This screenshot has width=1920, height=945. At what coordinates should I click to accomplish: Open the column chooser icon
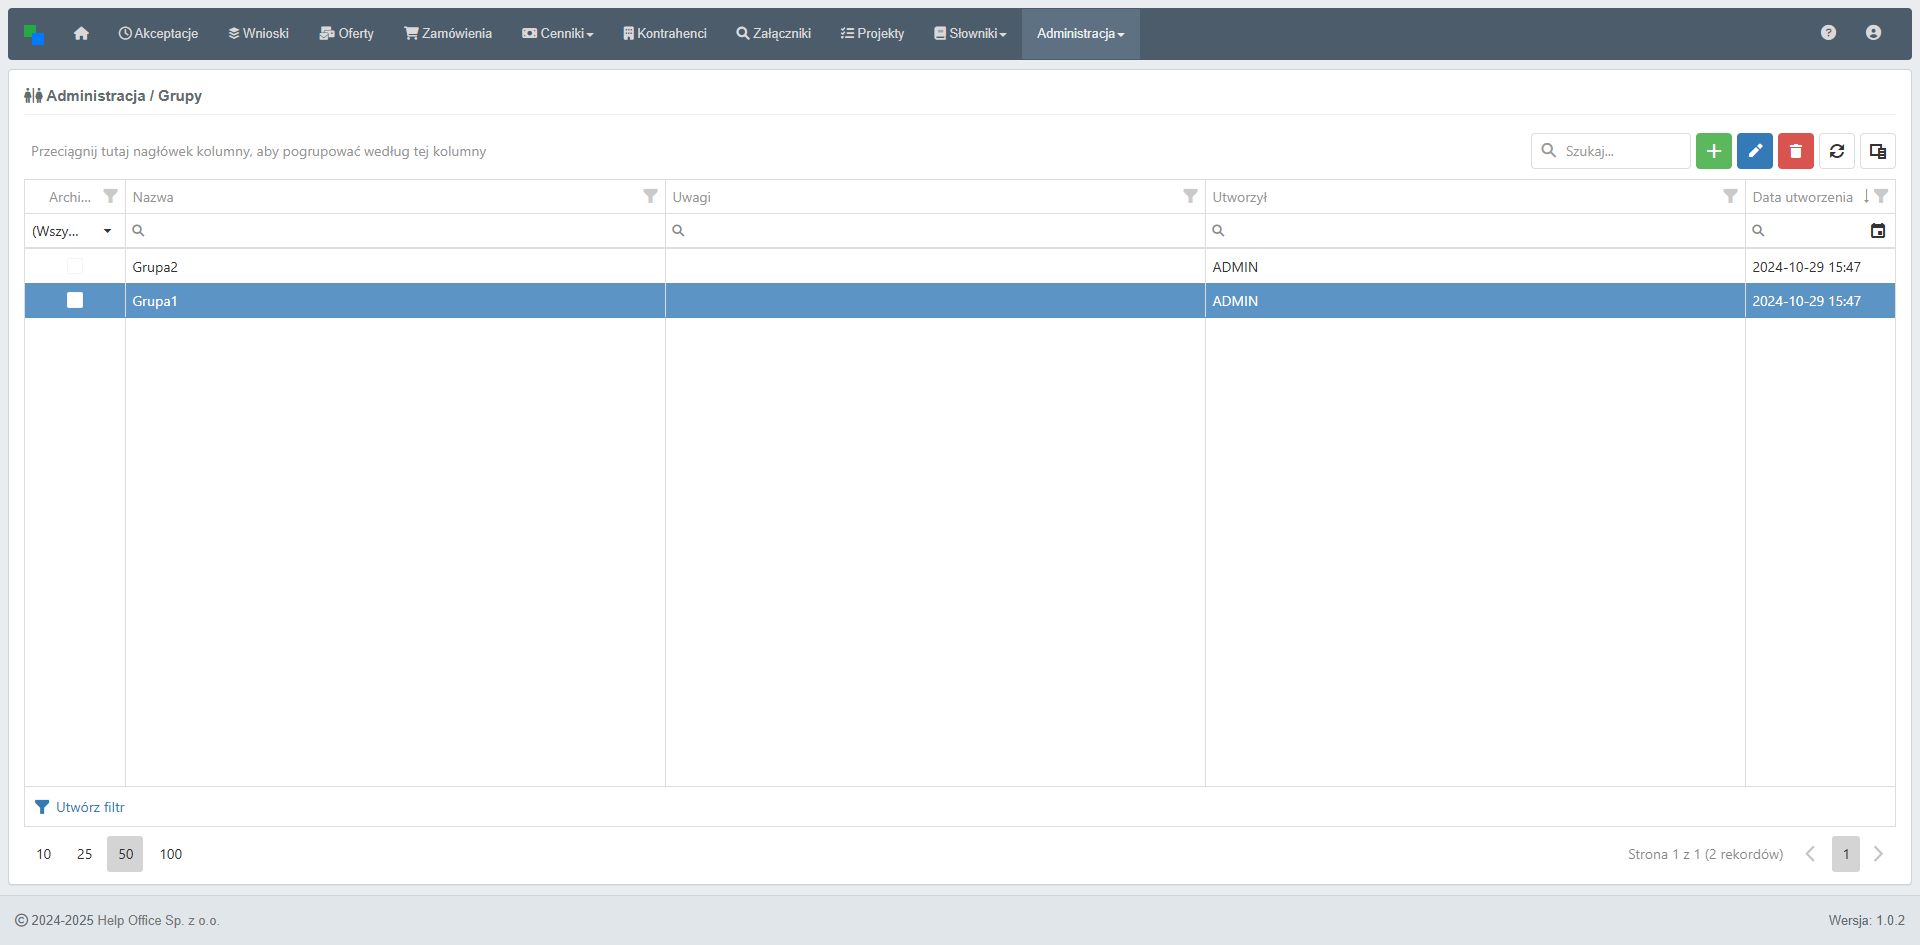point(1877,151)
